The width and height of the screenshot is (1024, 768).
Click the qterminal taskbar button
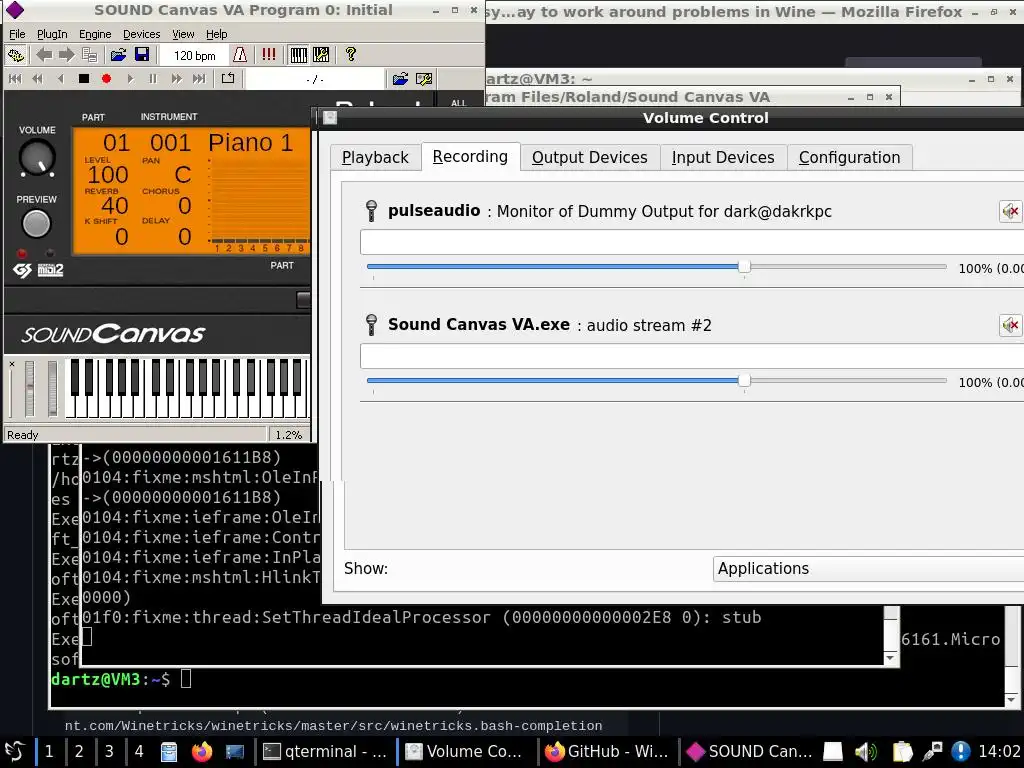point(325,752)
